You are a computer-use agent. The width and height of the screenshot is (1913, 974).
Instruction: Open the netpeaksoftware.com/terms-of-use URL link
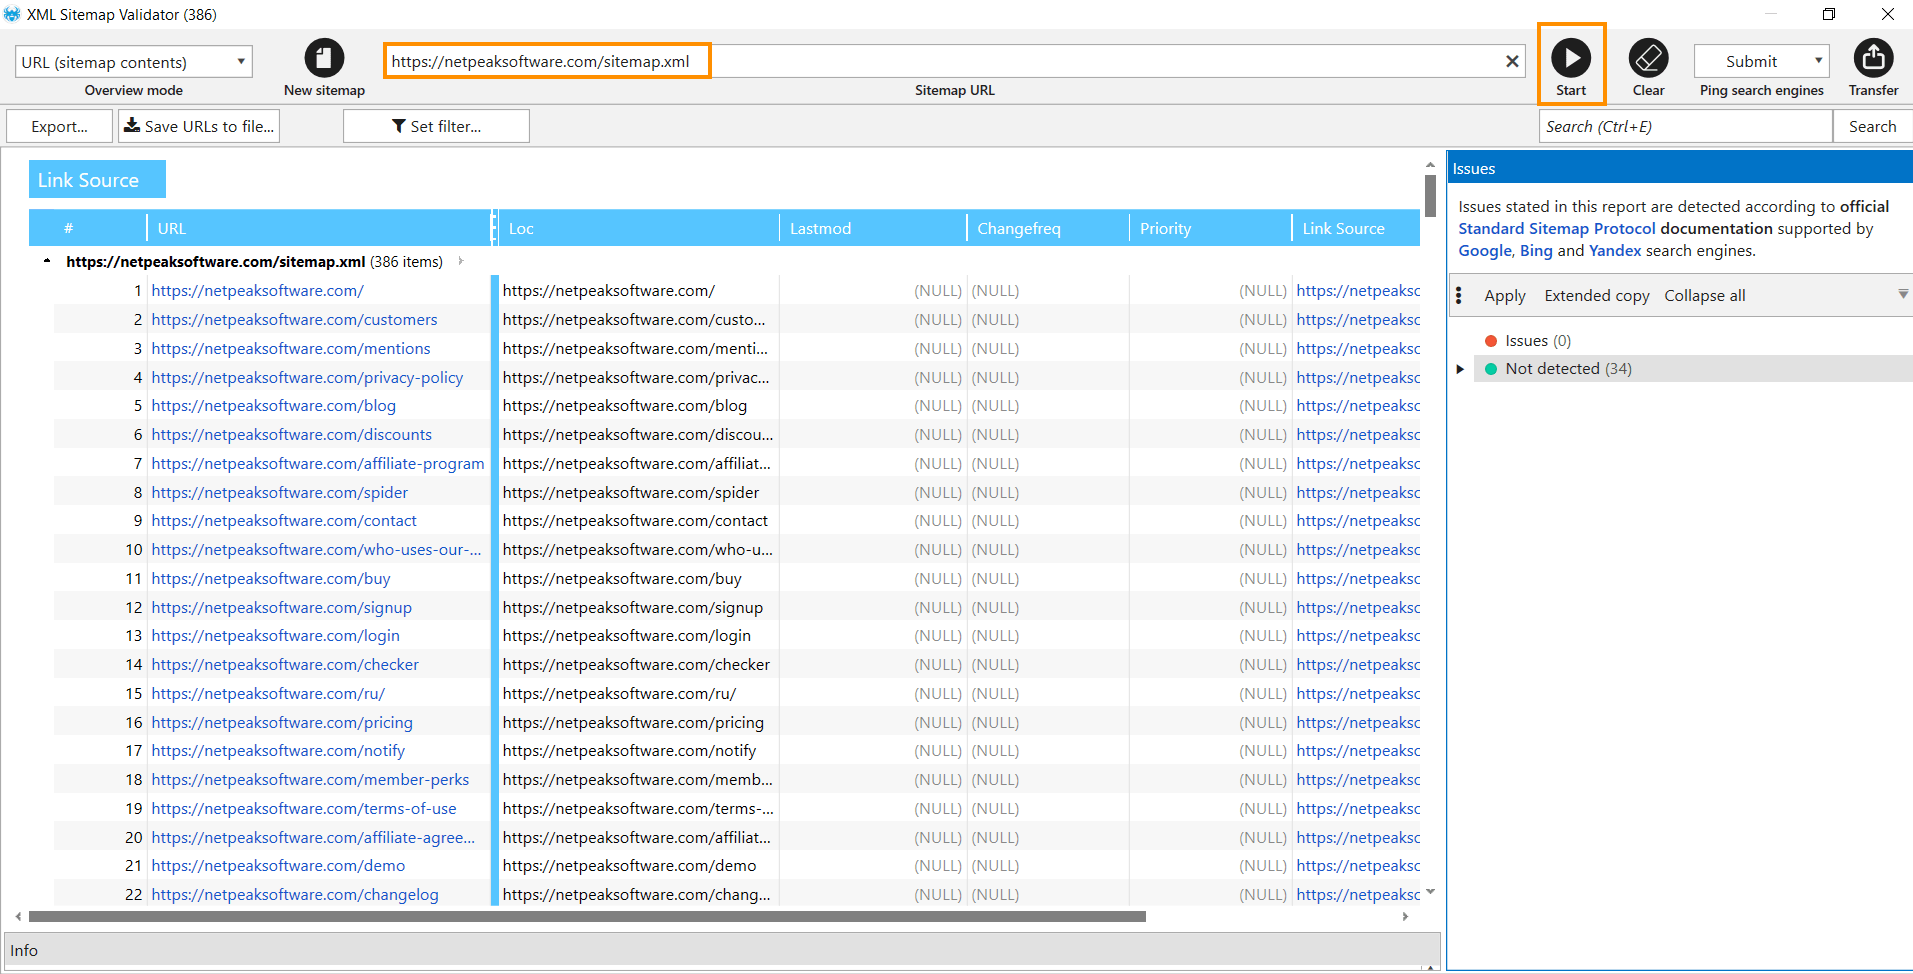coord(304,808)
